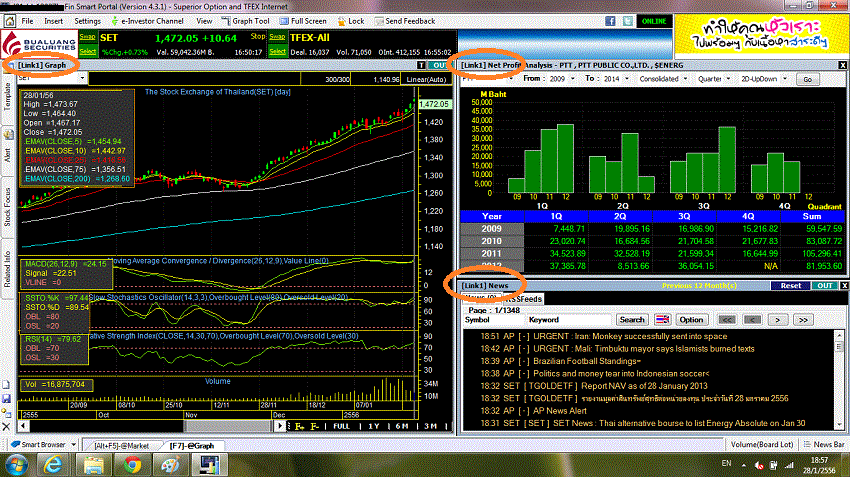Go to next news page with > button
850x477 pixels.
coord(777,320)
